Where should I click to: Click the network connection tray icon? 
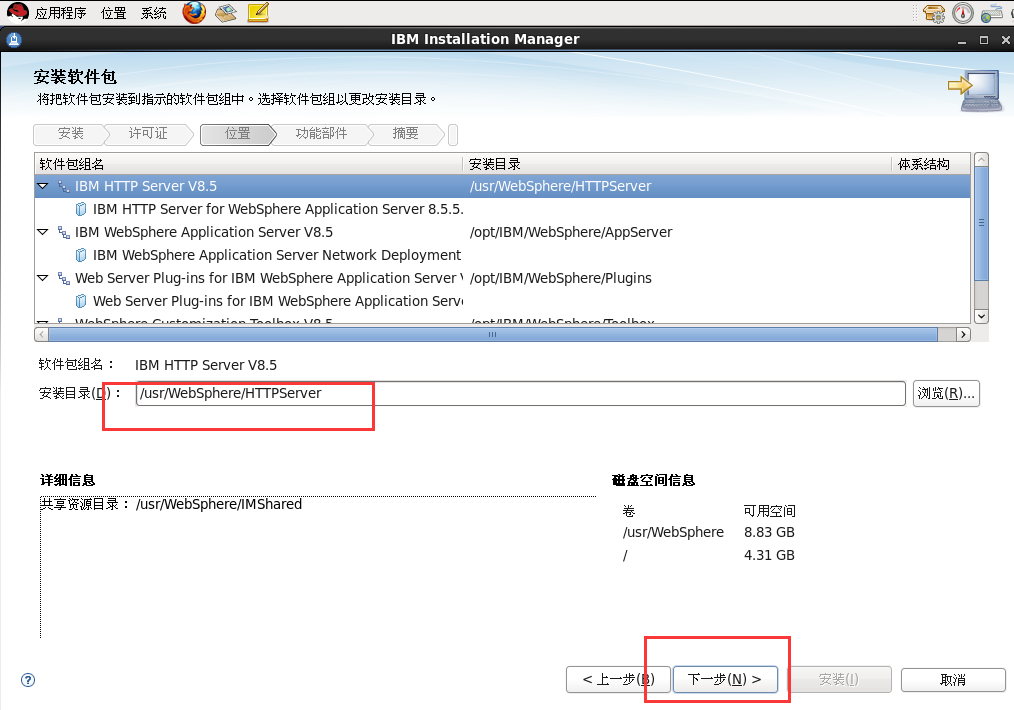(x=991, y=13)
